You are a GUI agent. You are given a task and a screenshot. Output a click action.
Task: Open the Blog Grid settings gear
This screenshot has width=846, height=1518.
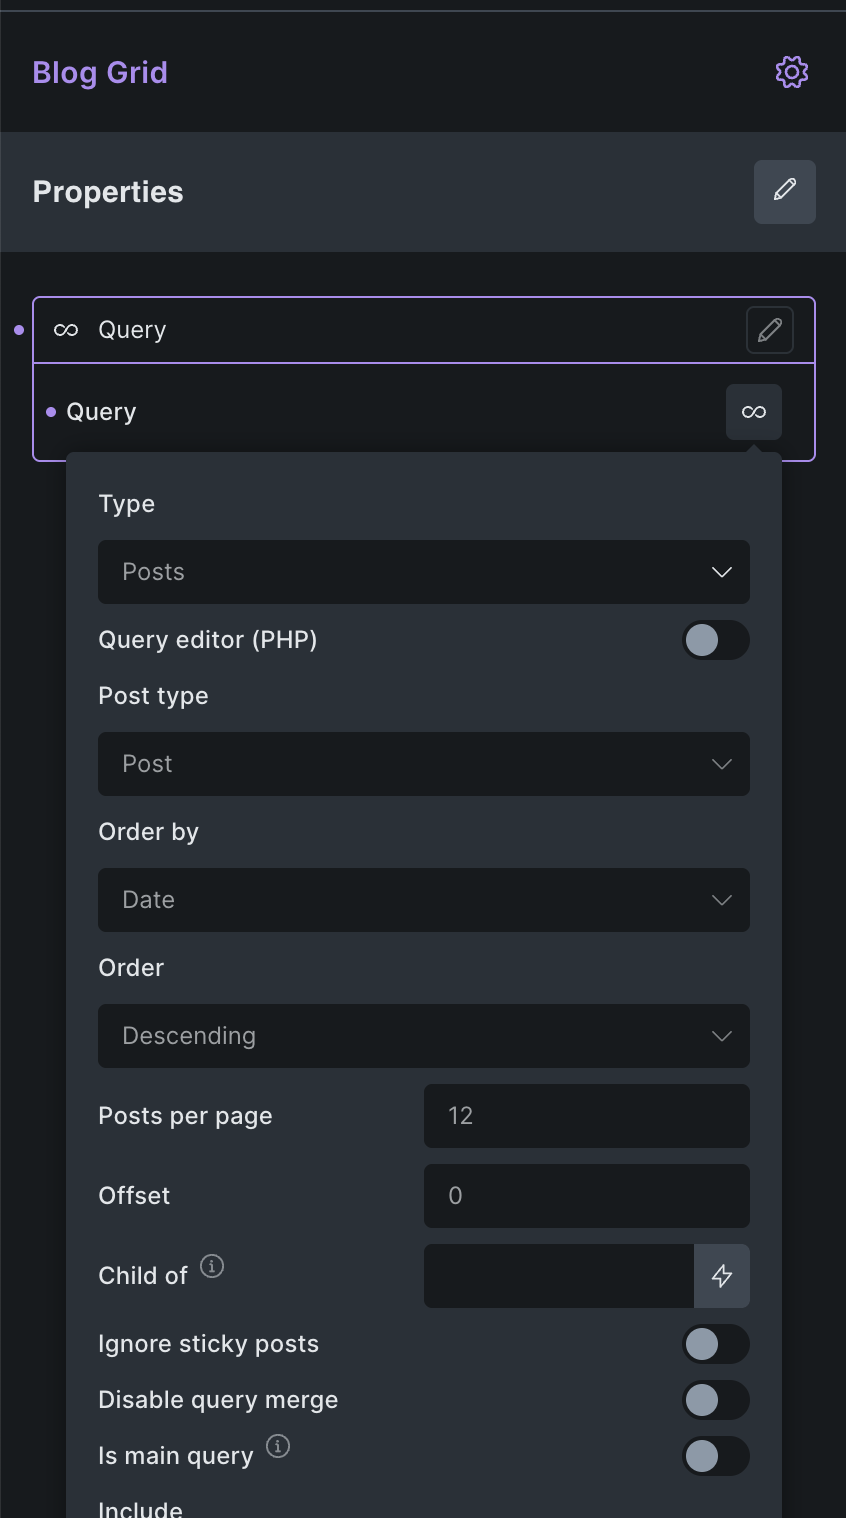click(x=791, y=72)
